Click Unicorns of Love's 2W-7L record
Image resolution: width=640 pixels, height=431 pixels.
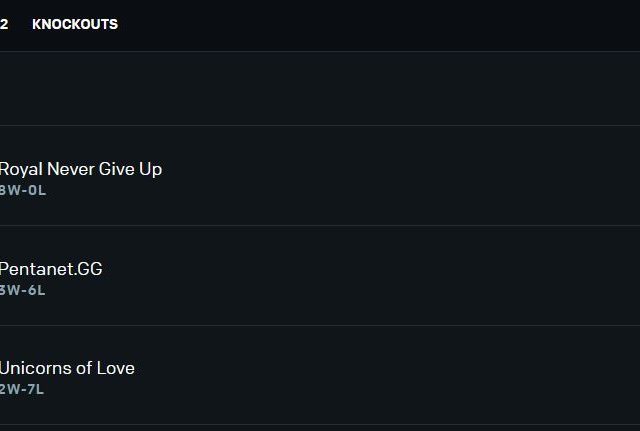(22, 388)
